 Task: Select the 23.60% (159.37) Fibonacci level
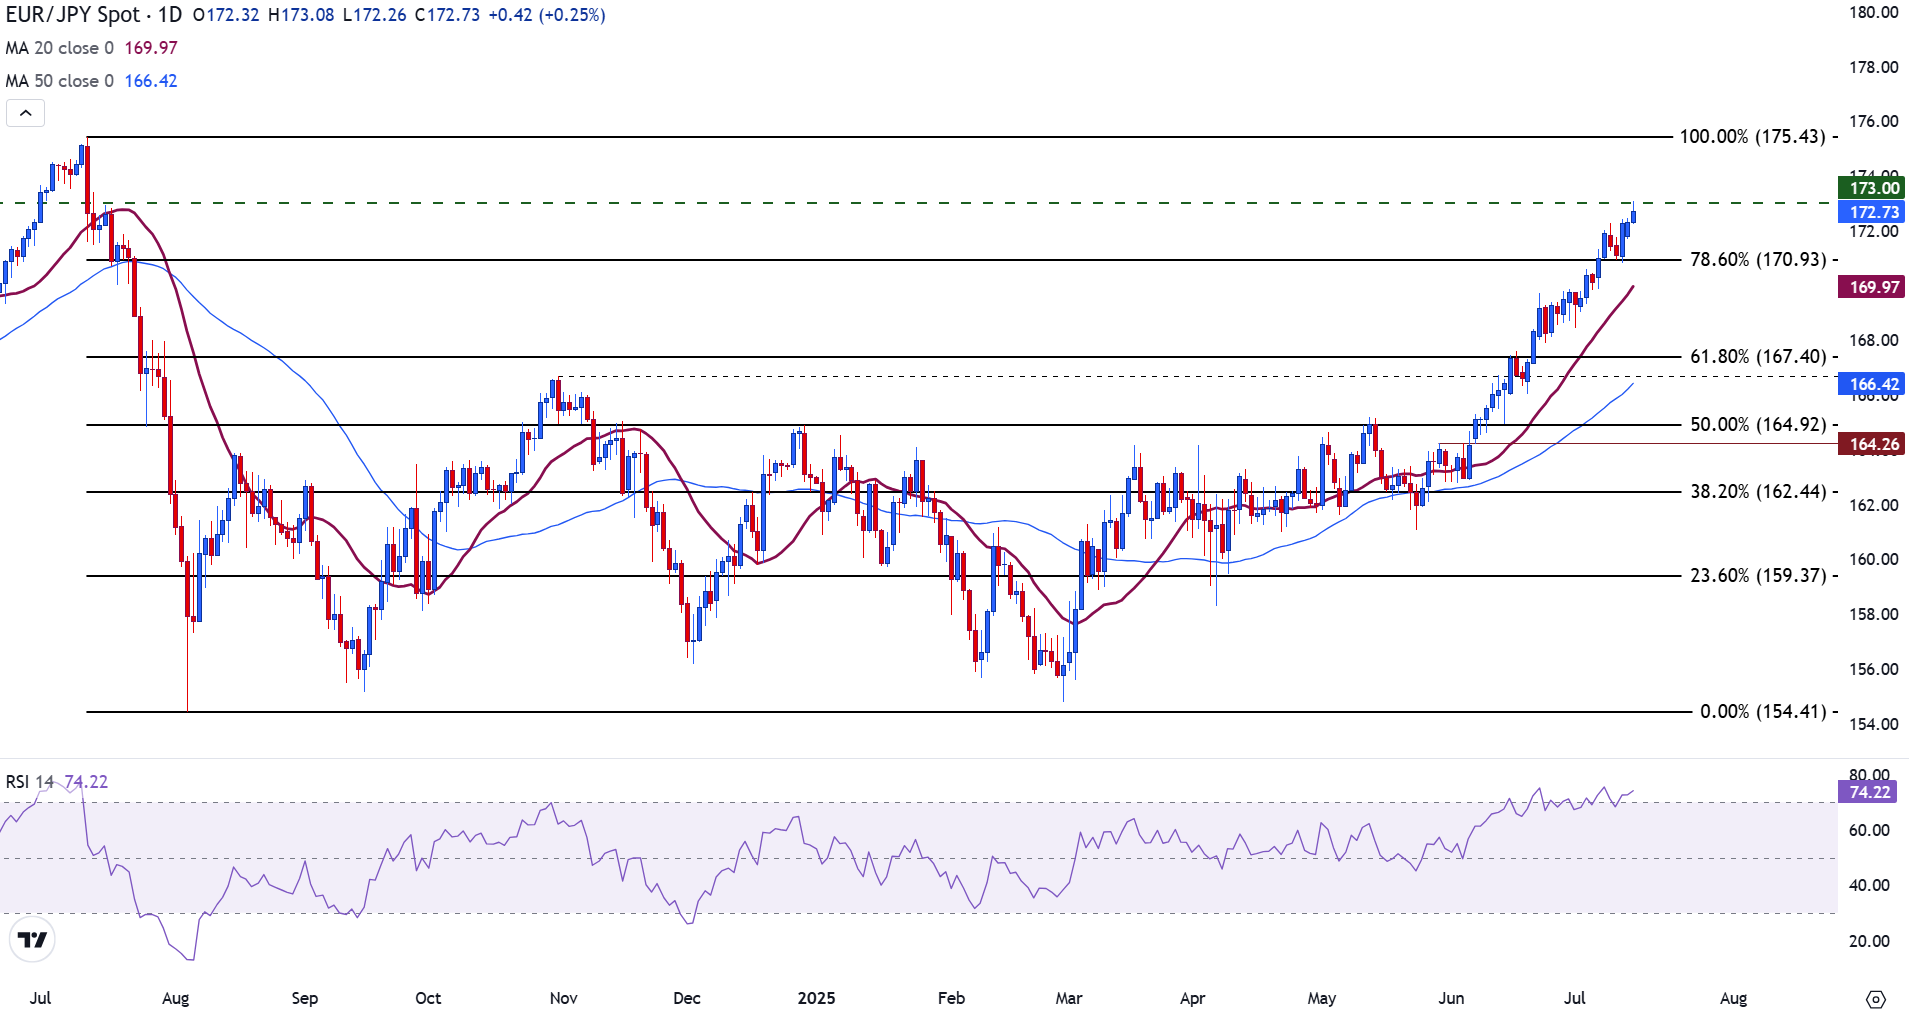pyautogui.click(x=1757, y=576)
